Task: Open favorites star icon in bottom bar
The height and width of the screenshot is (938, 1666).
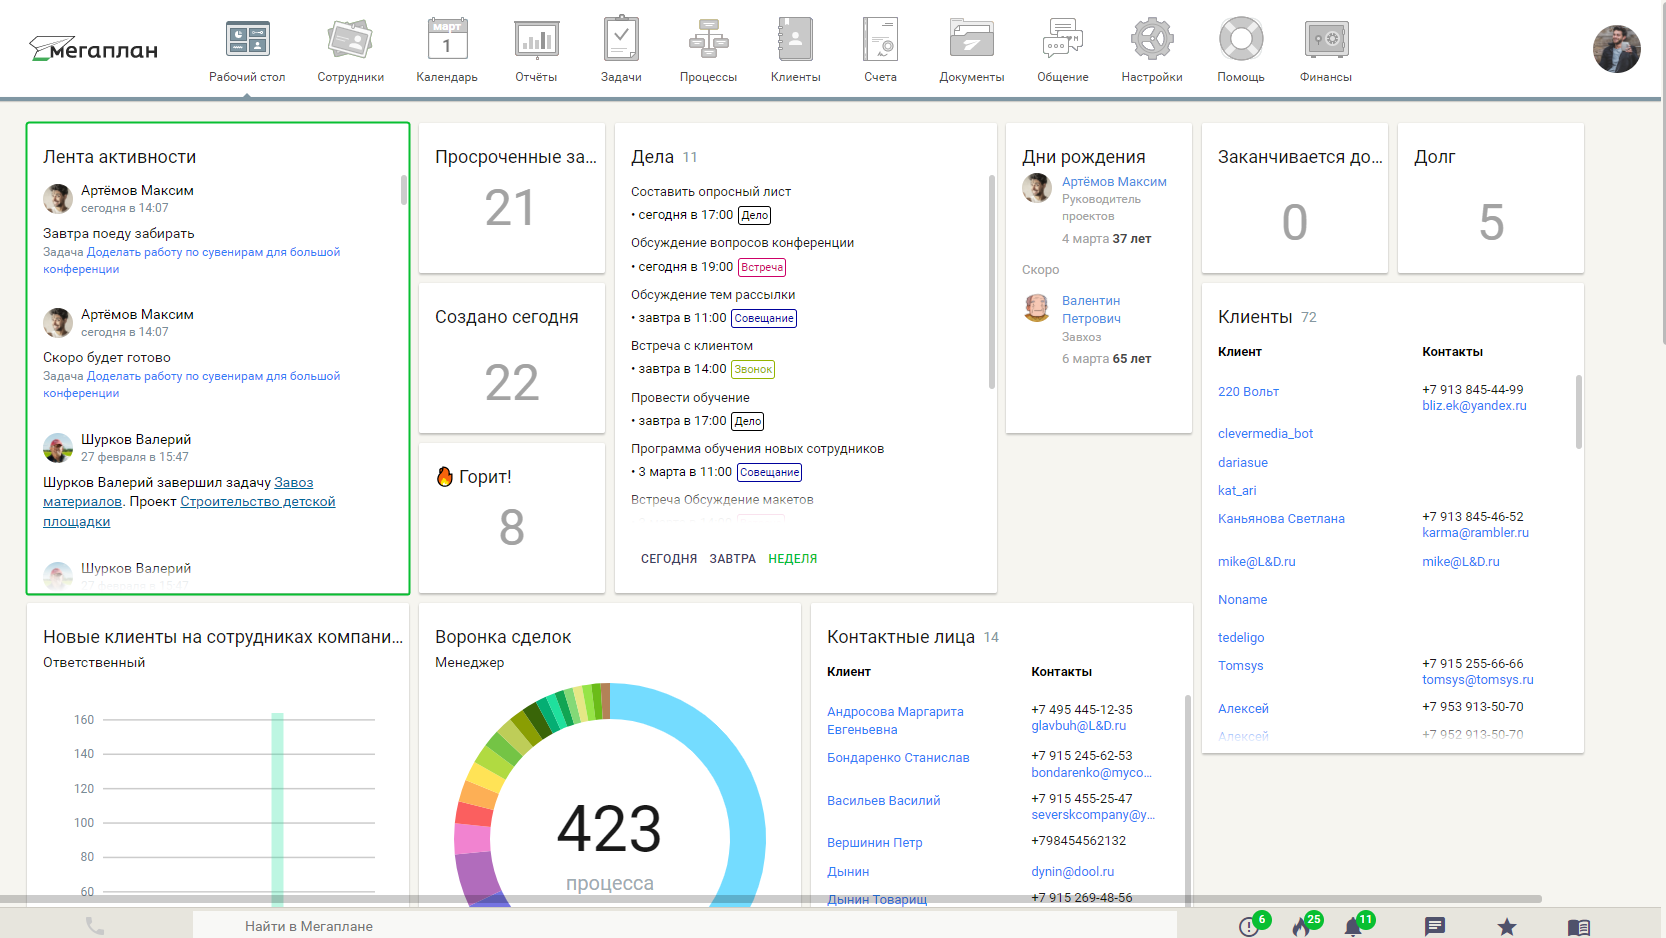Action: click(1507, 926)
